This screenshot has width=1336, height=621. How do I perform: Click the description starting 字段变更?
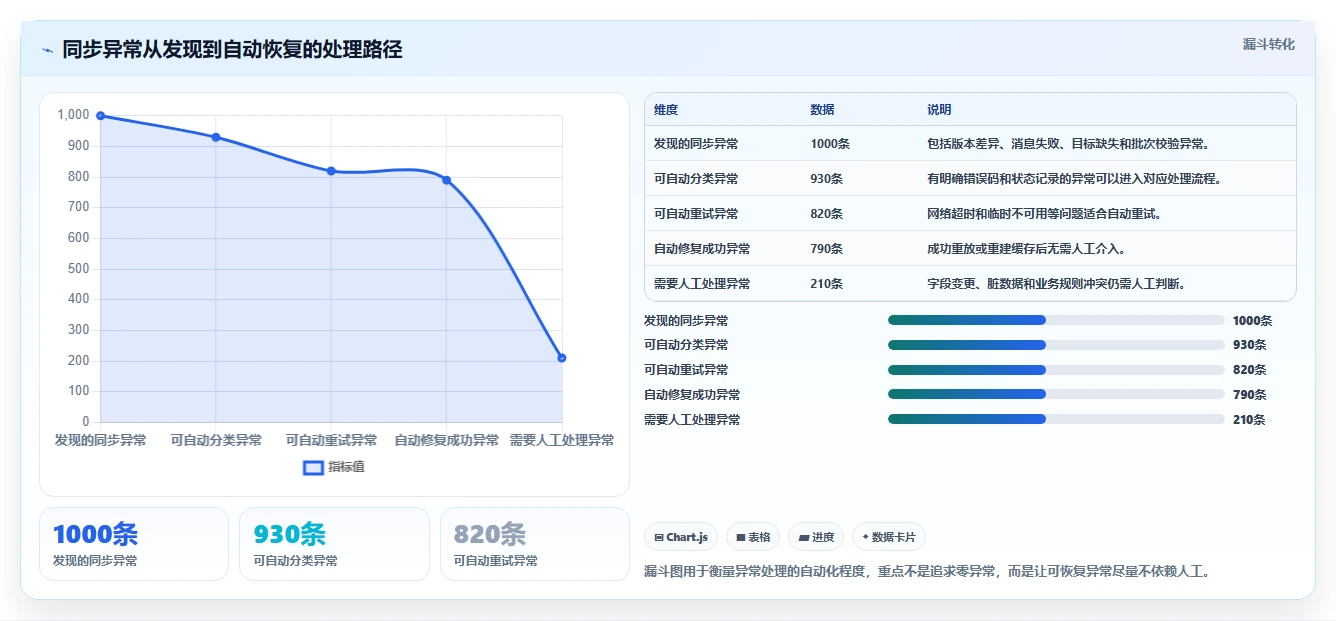[1057, 284]
